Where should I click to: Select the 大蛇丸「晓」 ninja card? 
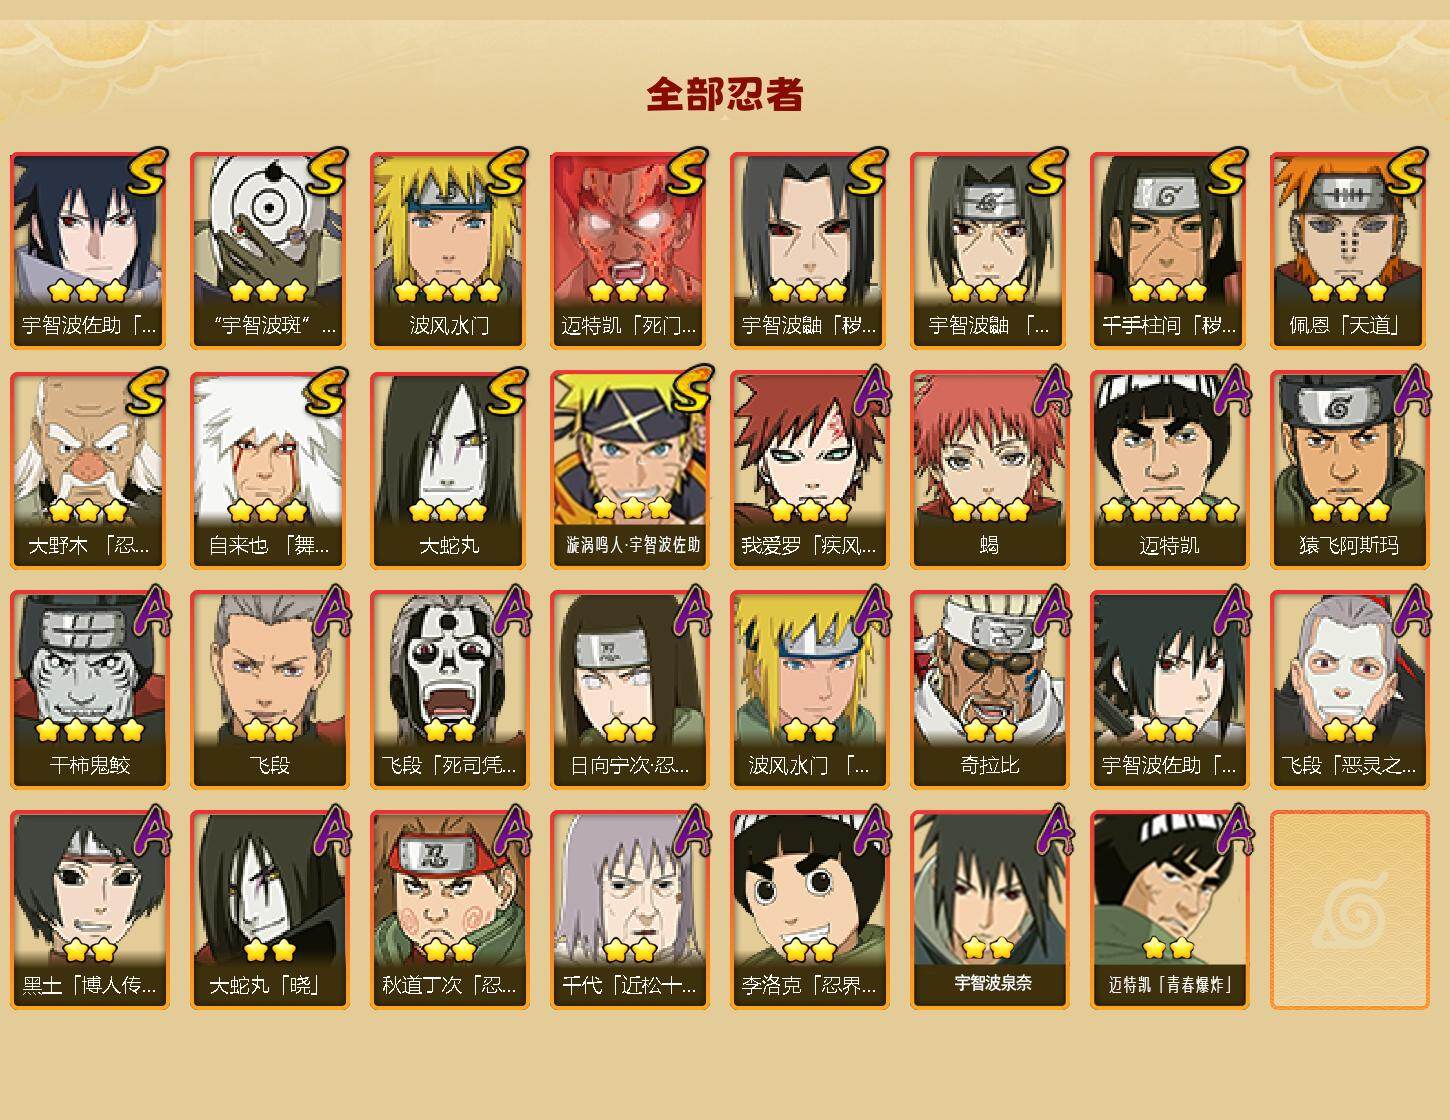(269, 910)
